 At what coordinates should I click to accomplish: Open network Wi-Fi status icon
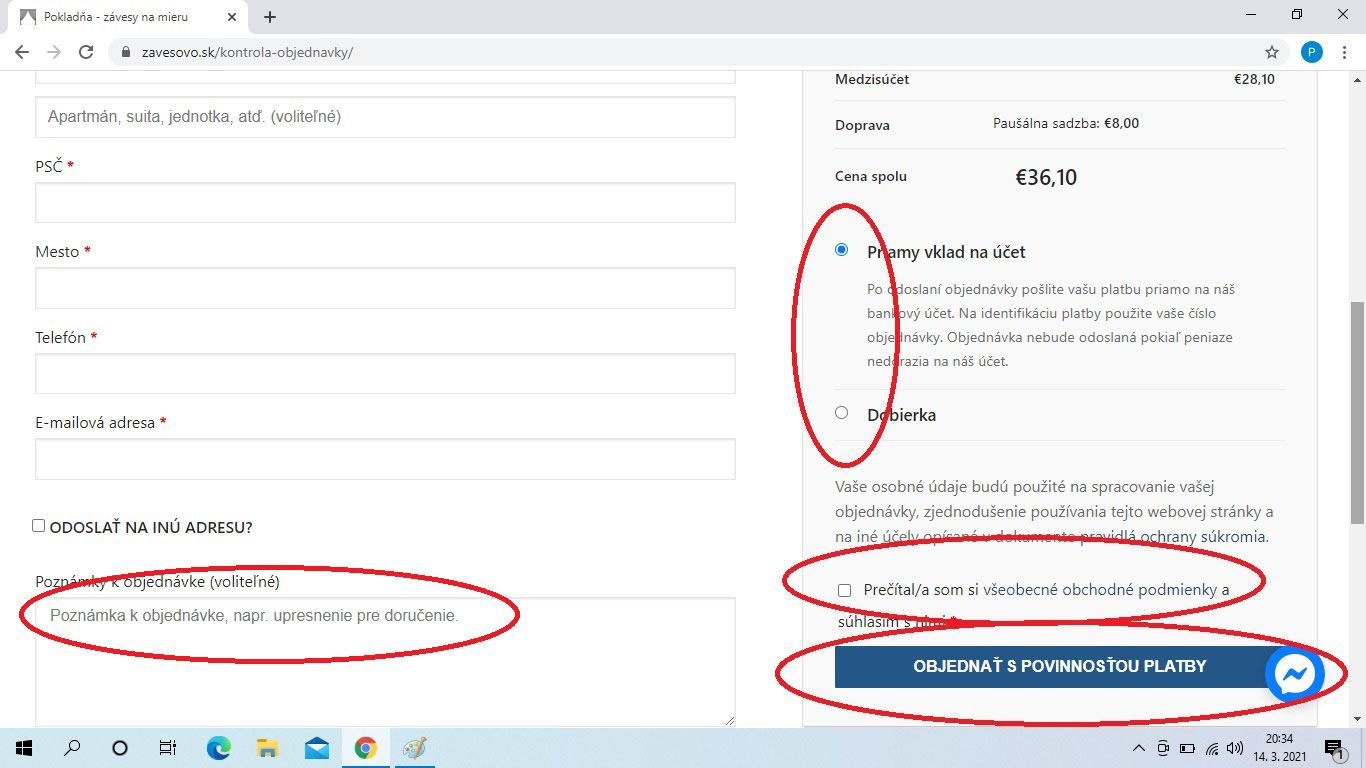click(x=1212, y=748)
